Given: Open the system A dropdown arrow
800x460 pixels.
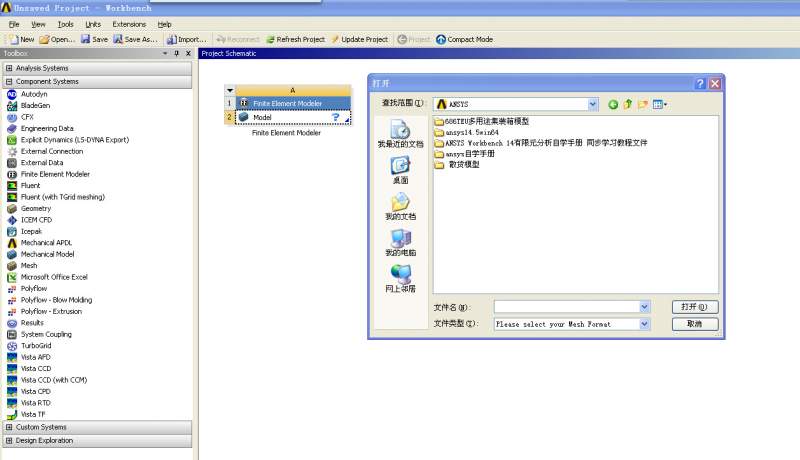Looking at the screenshot, I should click(230, 90).
